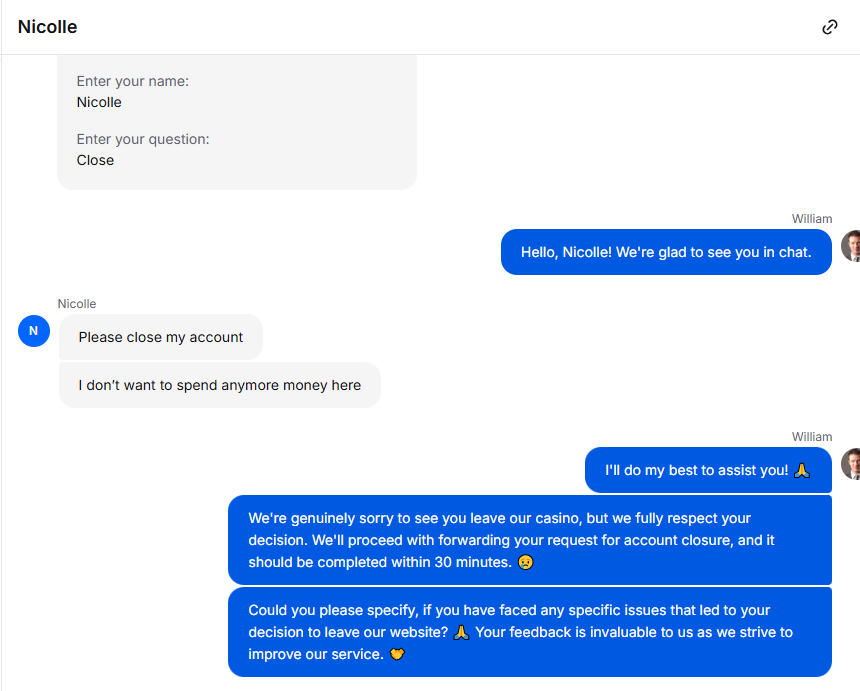860x691 pixels.
Task: Click the 'Hello, Nicolle!' greeting bubble
Action: click(x=666, y=252)
